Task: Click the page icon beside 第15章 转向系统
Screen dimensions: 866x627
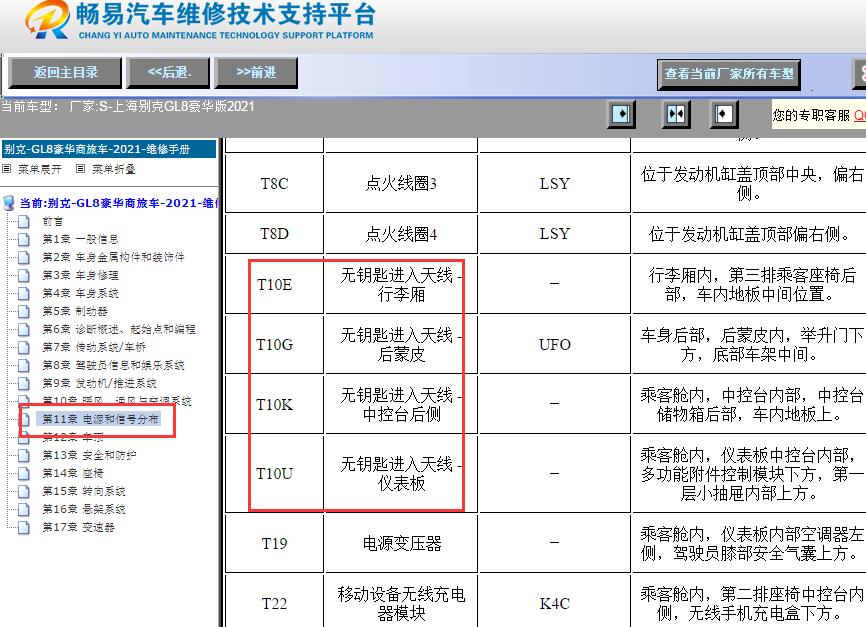Action: tap(24, 491)
